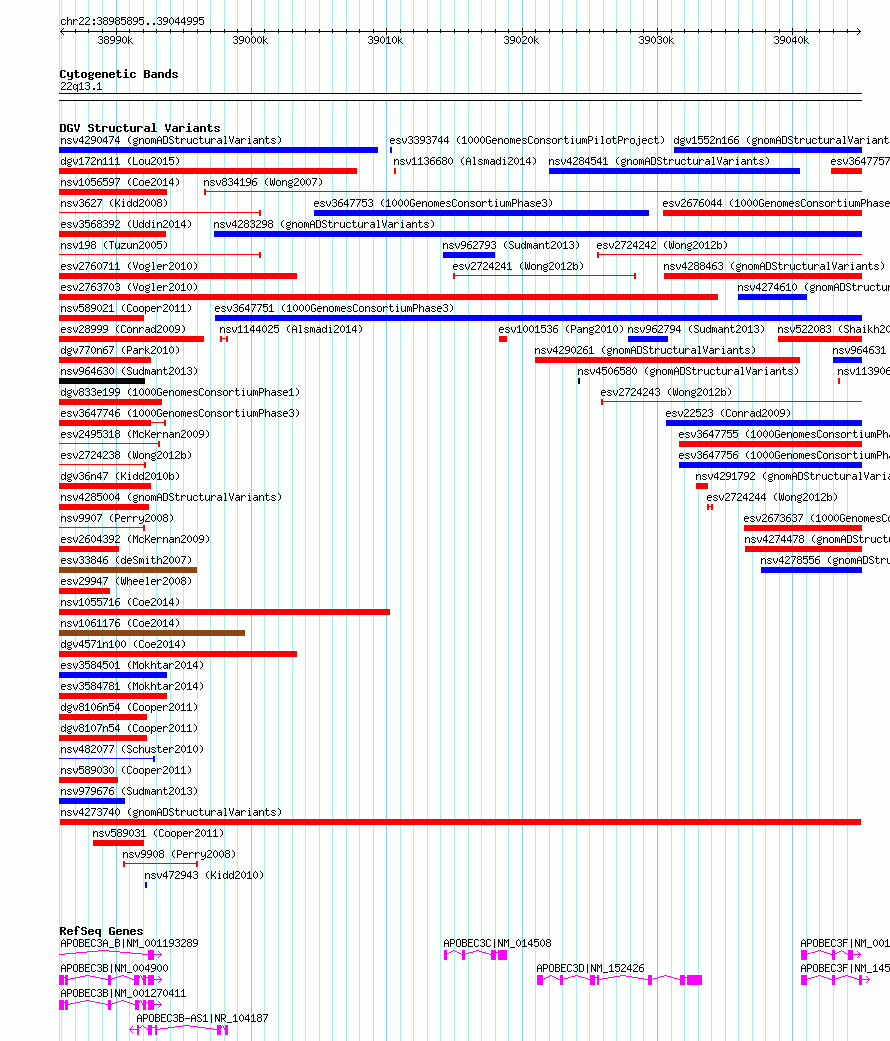The width and height of the screenshot is (890, 1041).
Task: Select nsv1144025 (Alsmadi2014) label
Action: coord(291,329)
